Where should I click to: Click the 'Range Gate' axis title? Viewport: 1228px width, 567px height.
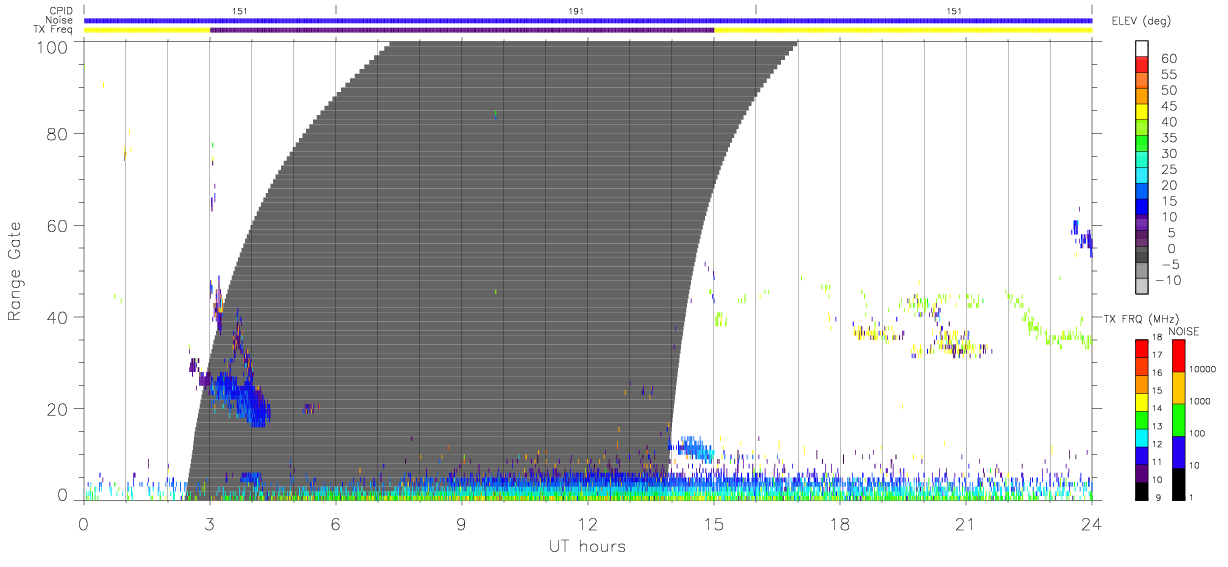click(15, 271)
